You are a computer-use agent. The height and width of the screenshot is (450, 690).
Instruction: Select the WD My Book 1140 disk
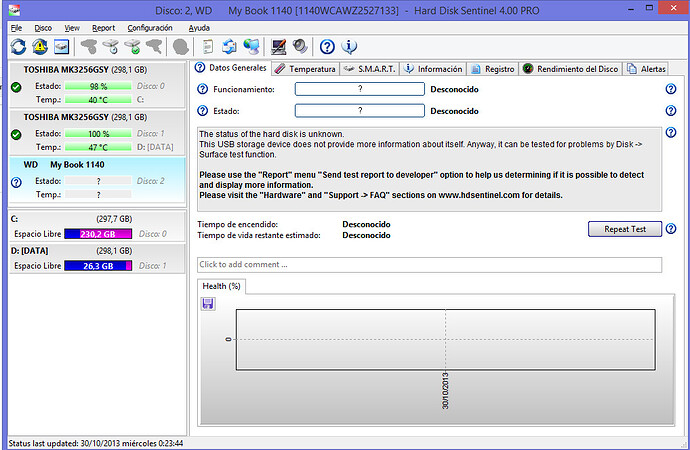click(x=97, y=180)
